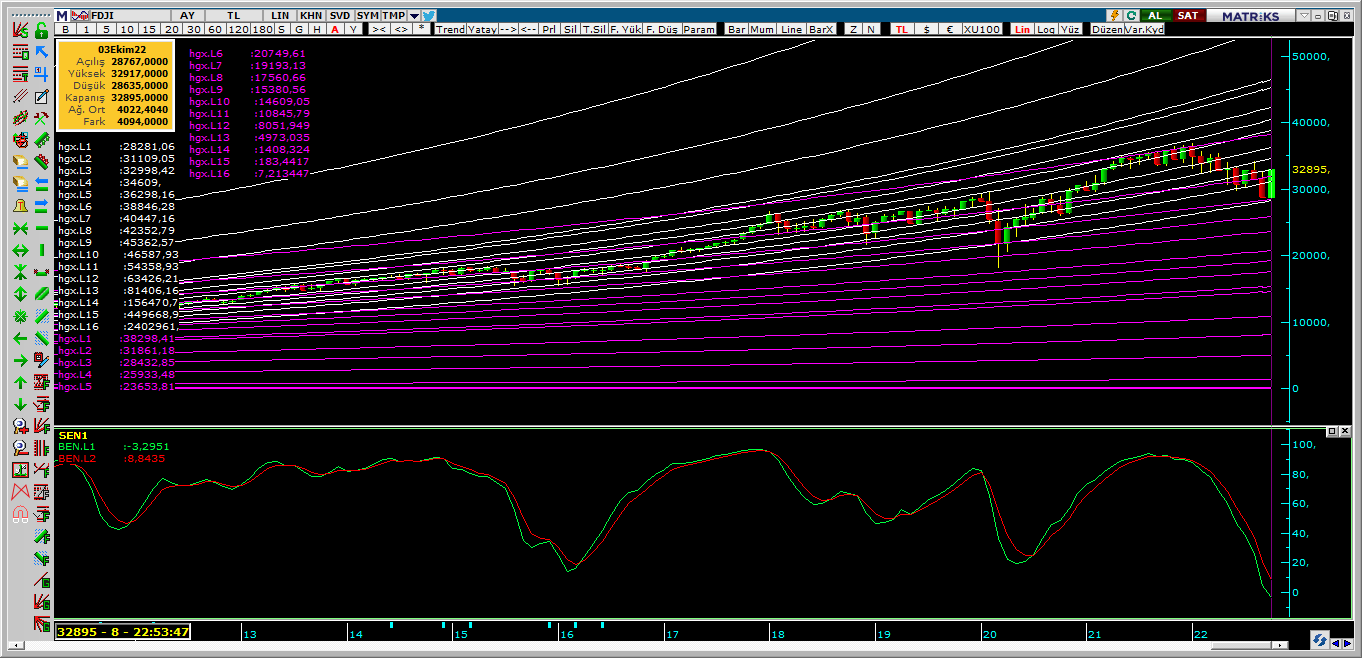
Task: Click the Var.Kyd save default button
Action: (1144, 29)
